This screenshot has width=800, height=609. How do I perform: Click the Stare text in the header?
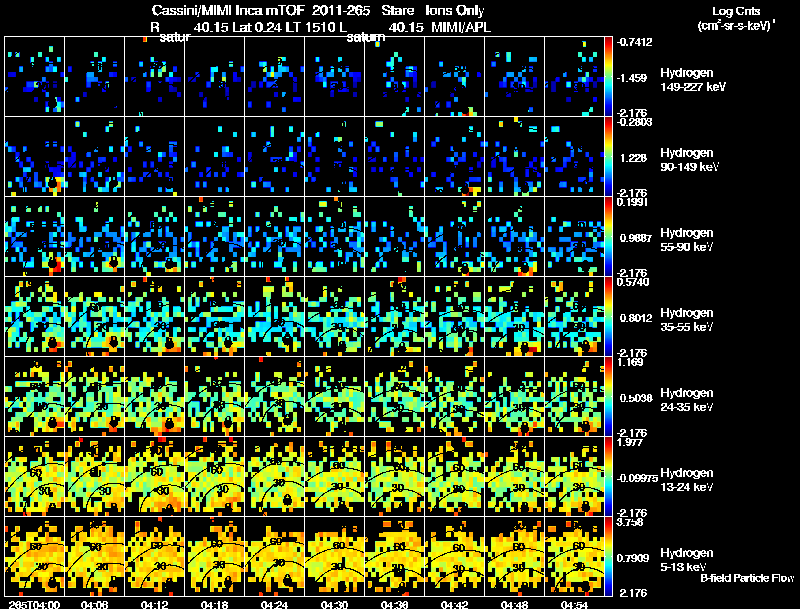click(x=399, y=10)
